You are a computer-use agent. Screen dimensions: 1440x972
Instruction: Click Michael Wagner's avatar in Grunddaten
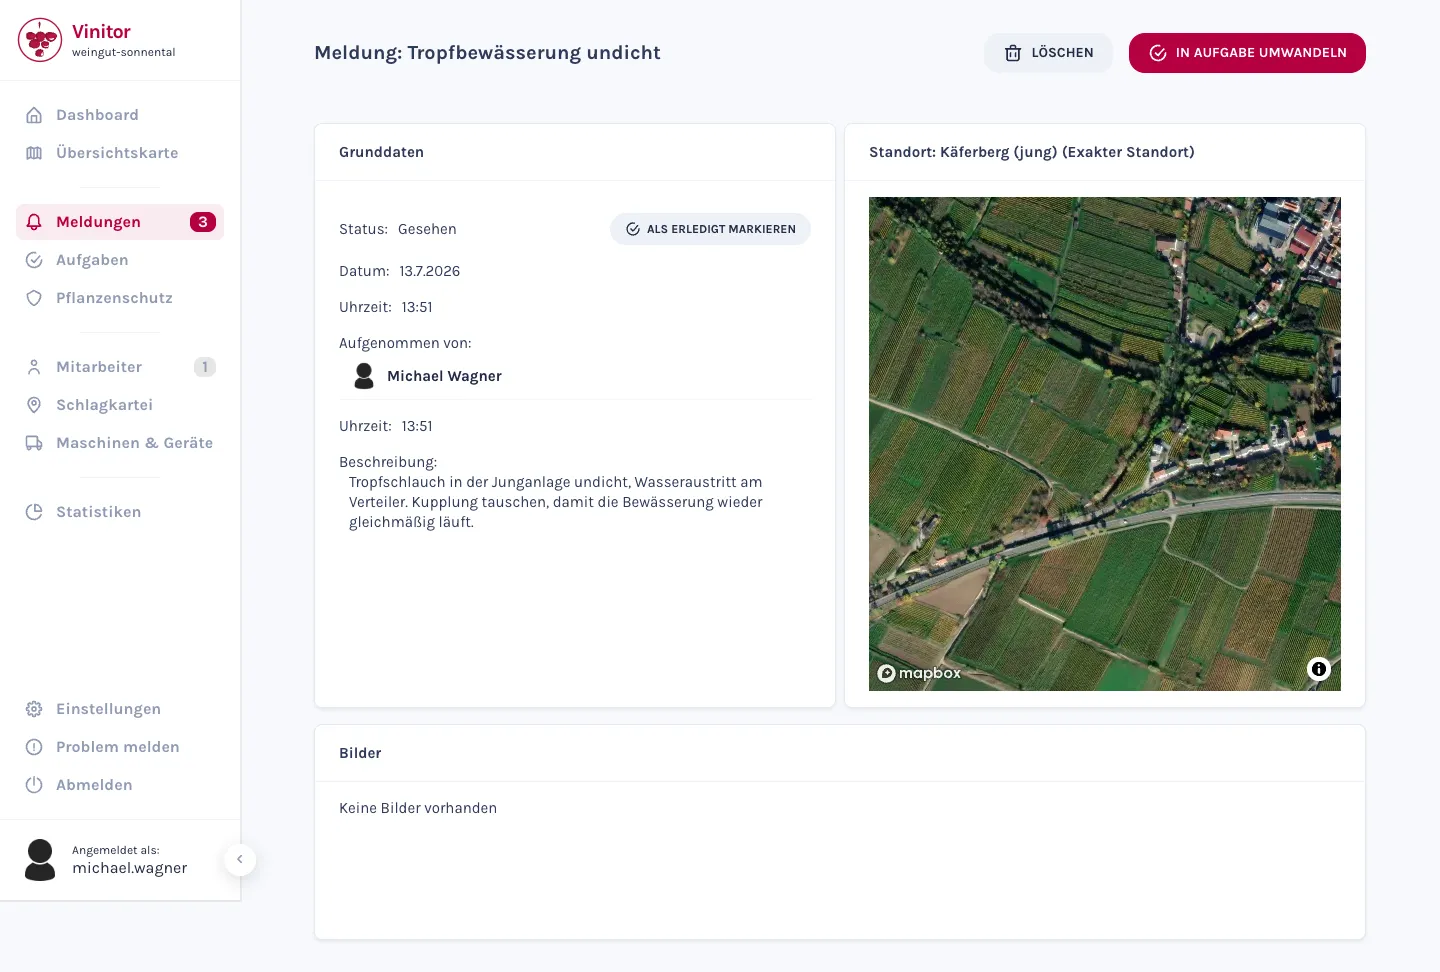[364, 376]
